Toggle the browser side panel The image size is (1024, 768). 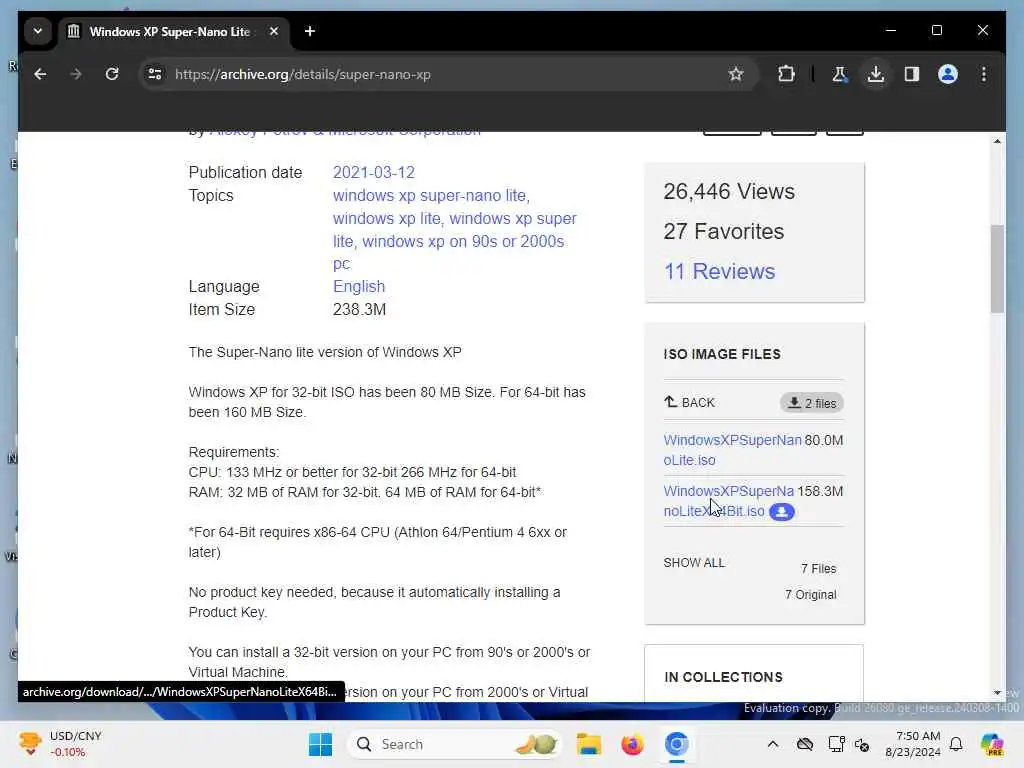[912, 74]
